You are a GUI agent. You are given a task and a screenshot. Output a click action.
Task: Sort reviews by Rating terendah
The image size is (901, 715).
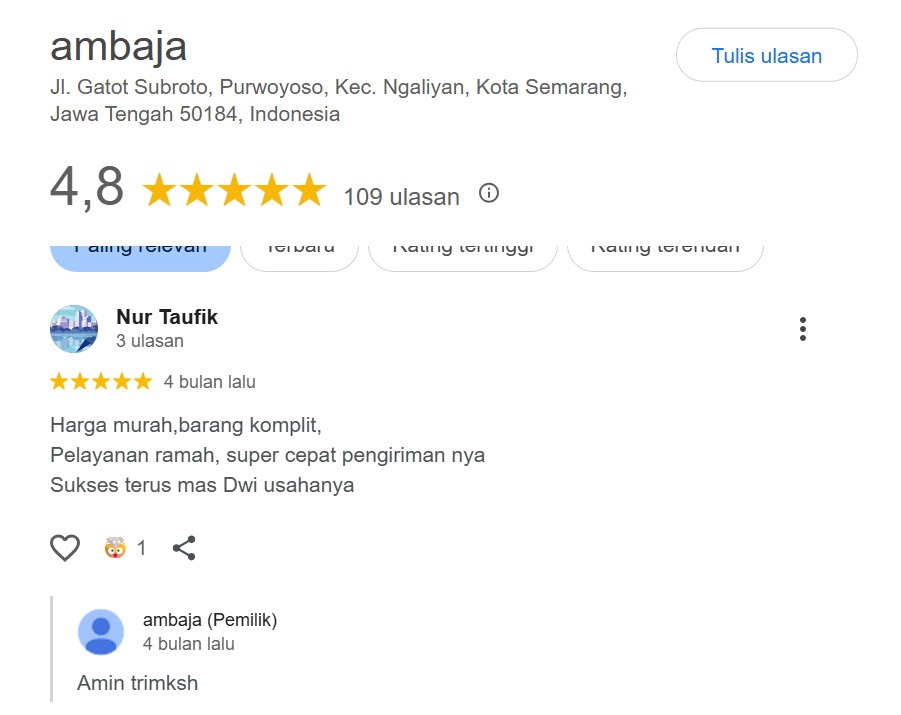[665, 252]
